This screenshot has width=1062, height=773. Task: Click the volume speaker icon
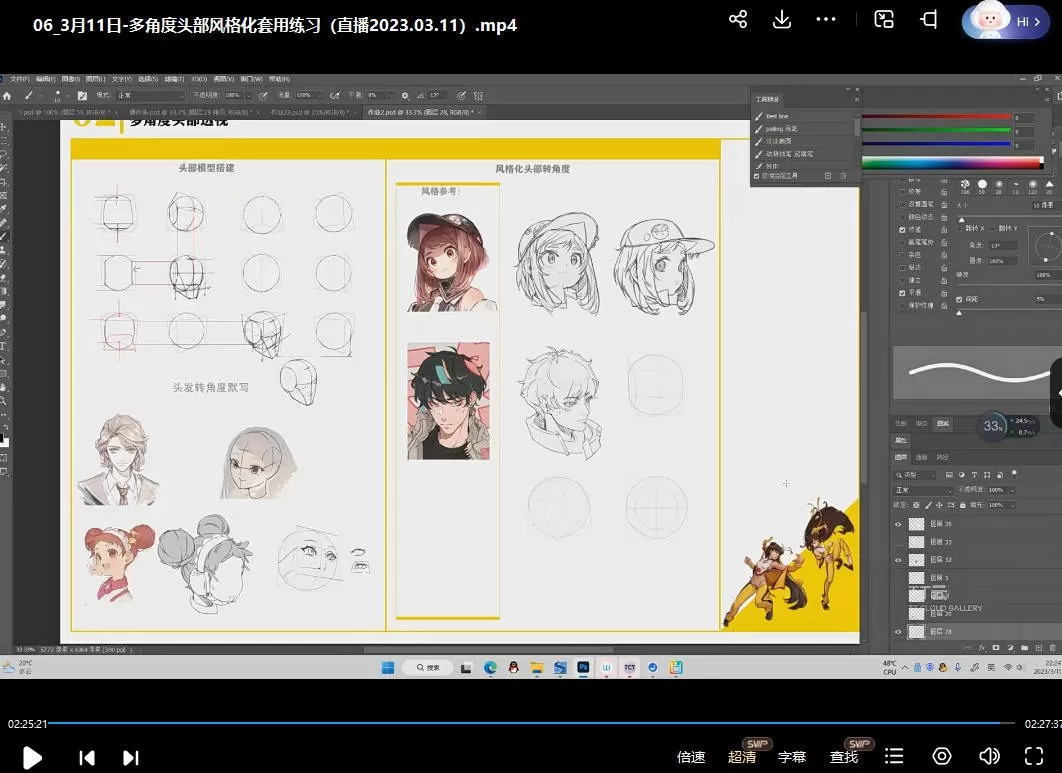tap(989, 756)
